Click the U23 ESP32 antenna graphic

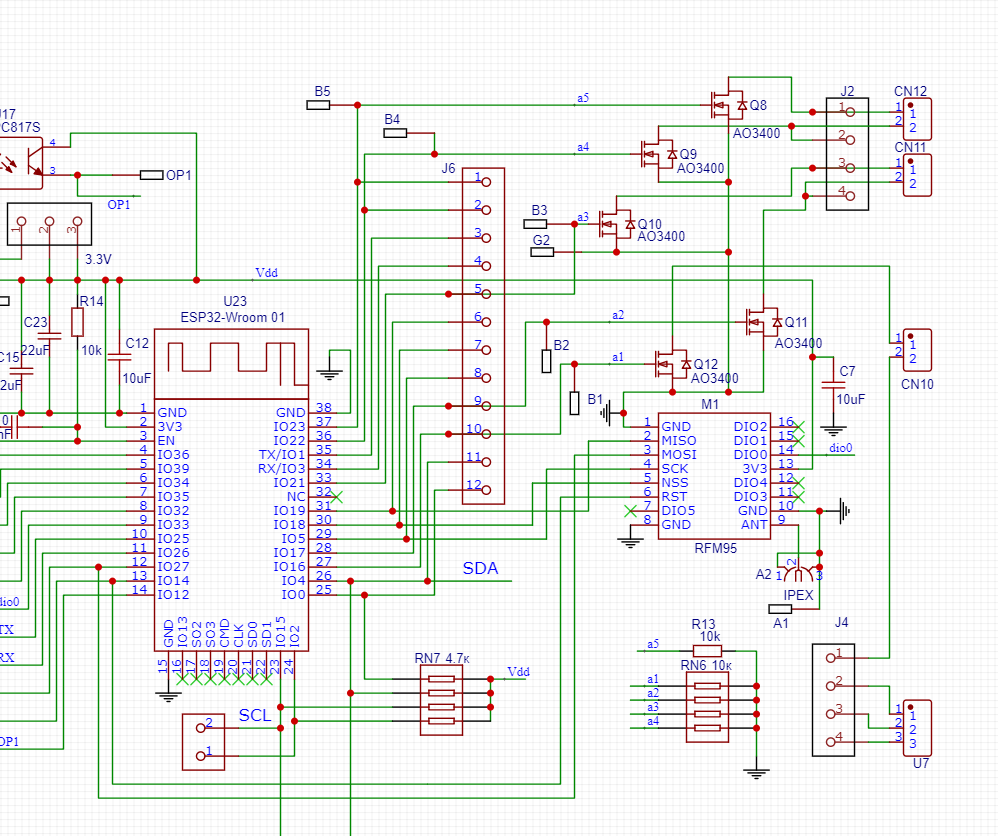coord(232,364)
